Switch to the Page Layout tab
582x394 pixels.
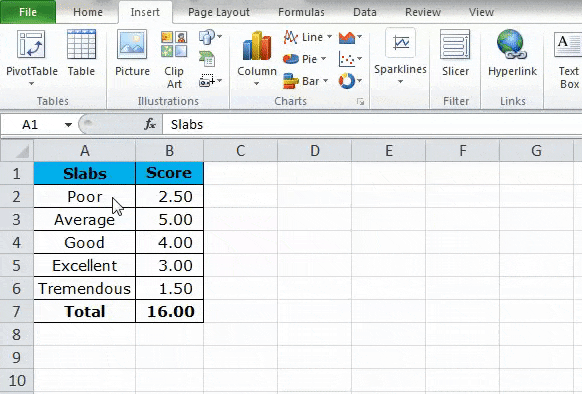click(219, 12)
